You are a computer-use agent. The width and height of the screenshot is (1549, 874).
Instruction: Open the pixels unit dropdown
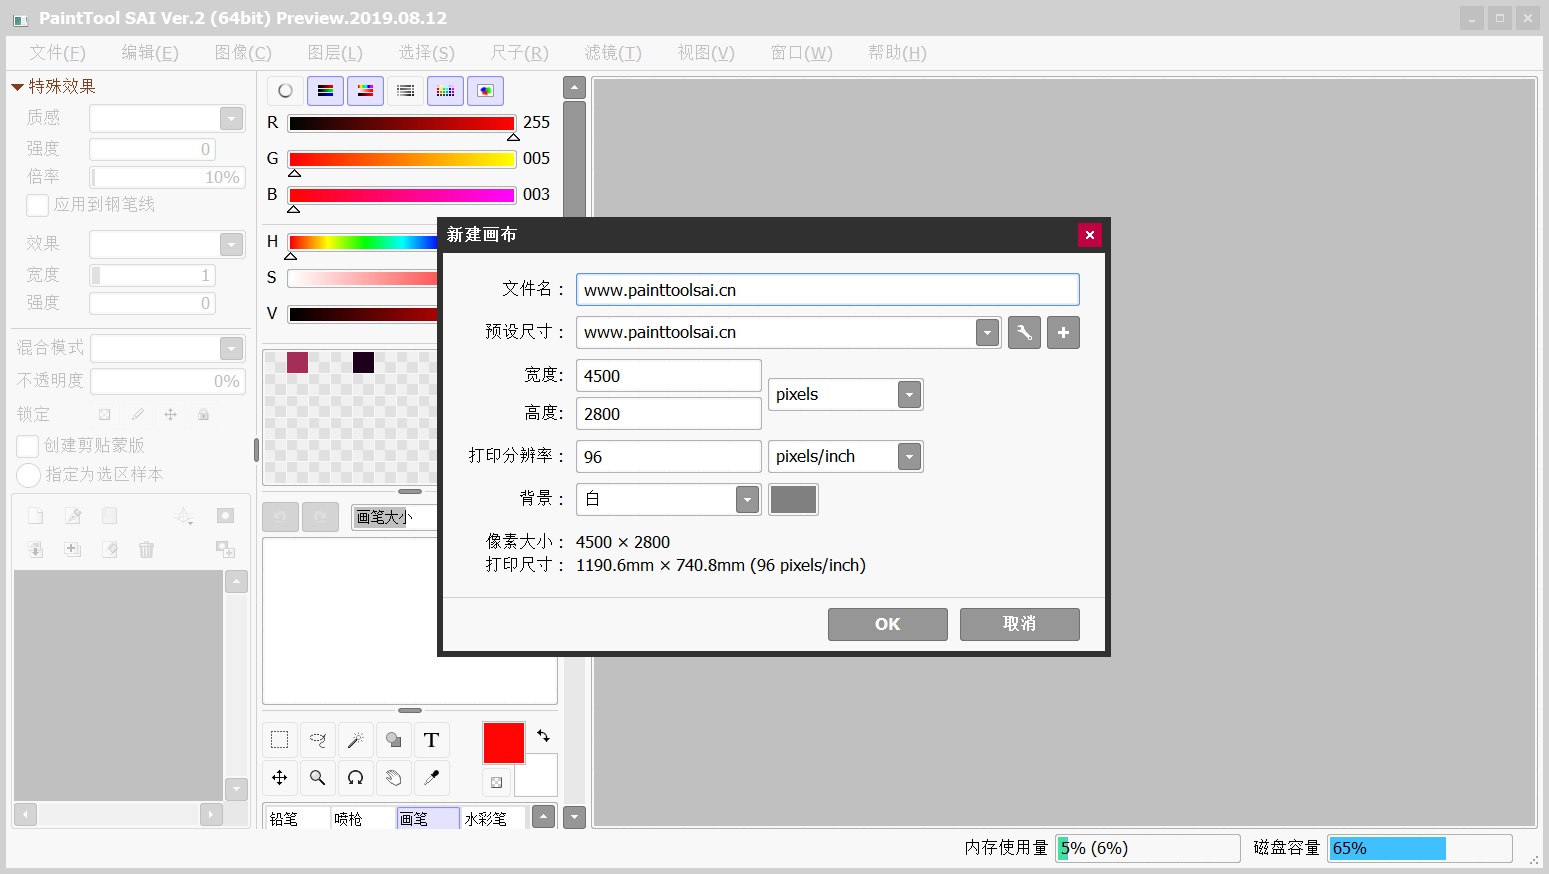(909, 395)
